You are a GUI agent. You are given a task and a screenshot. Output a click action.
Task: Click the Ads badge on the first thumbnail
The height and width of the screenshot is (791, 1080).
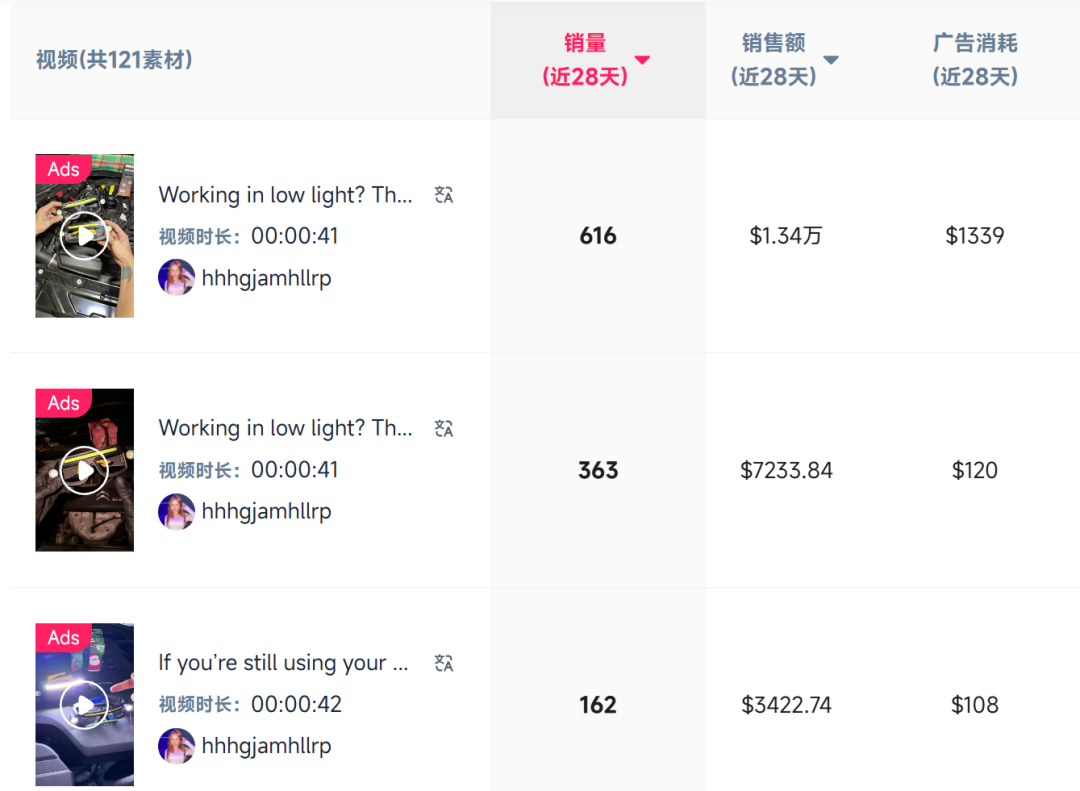[63, 169]
